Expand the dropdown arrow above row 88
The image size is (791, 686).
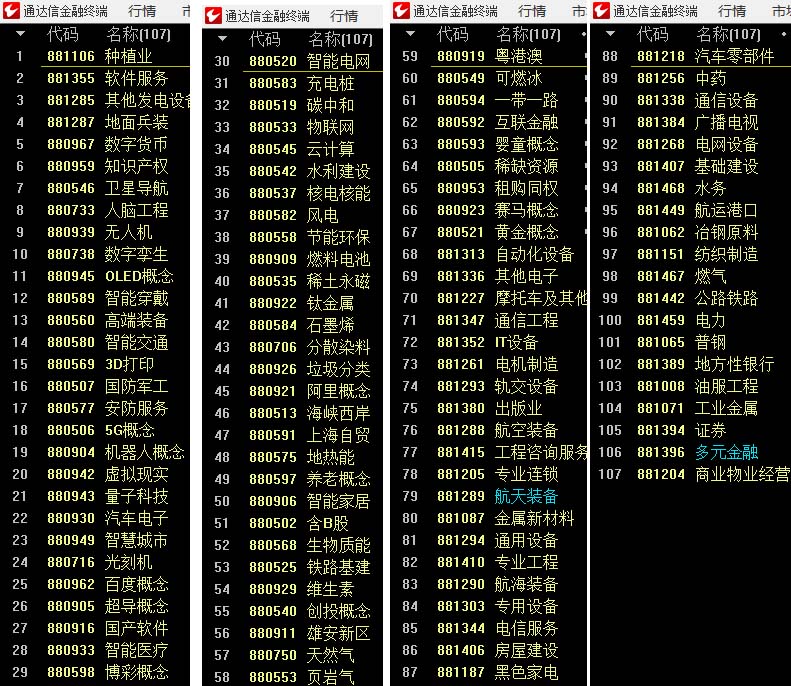coord(610,34)
